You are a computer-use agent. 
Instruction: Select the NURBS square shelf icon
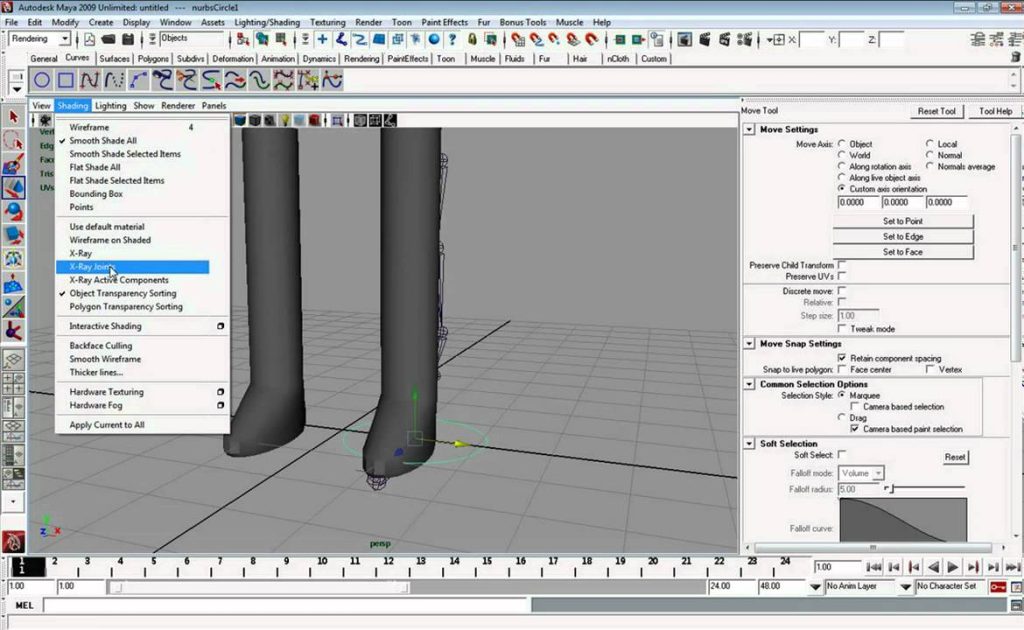[66, 80]
